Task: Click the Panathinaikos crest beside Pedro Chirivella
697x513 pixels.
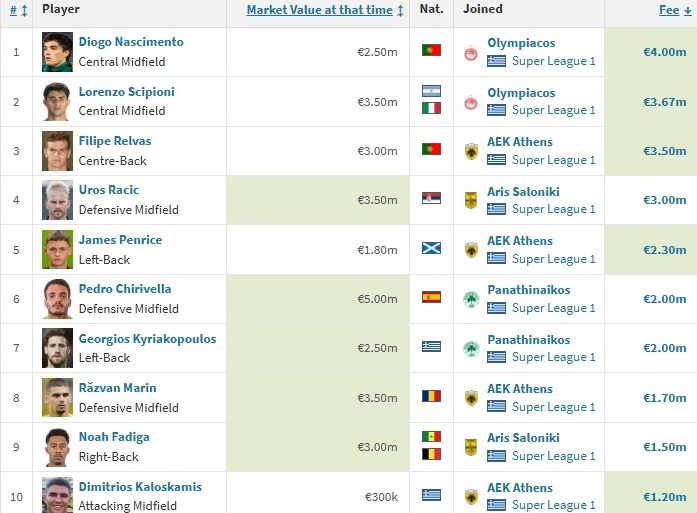Action: click(471, 299)
